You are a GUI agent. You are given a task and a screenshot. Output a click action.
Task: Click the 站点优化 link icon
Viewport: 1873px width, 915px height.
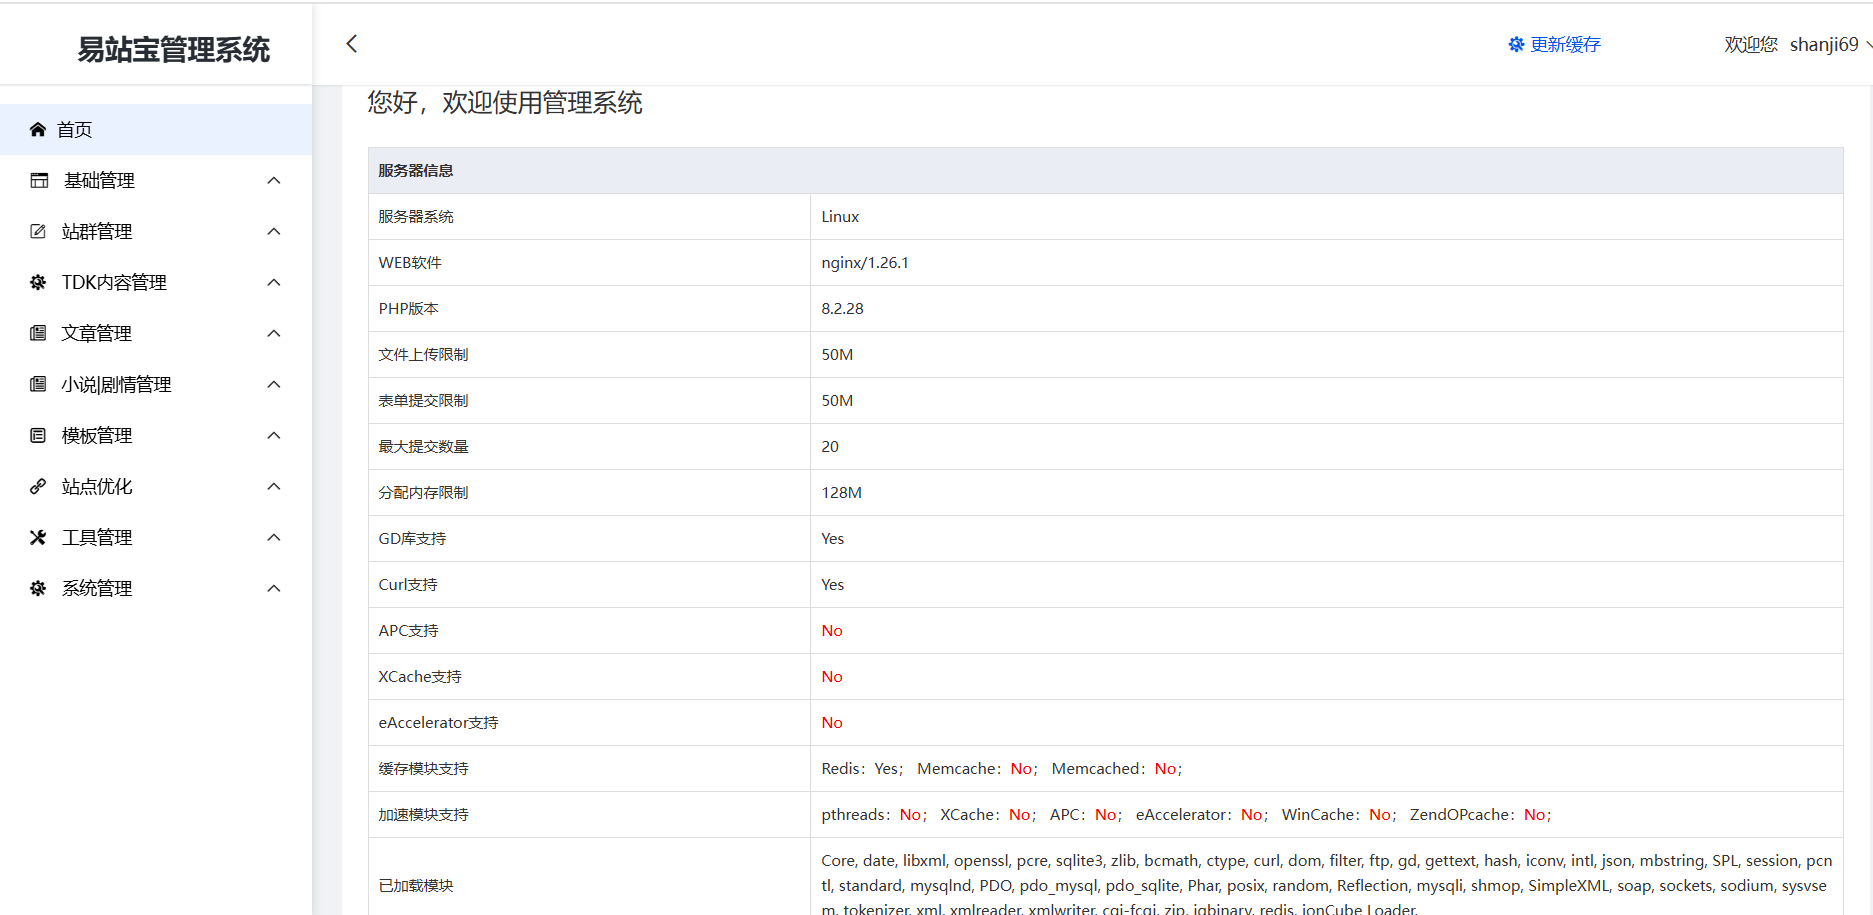click(38, 486)
